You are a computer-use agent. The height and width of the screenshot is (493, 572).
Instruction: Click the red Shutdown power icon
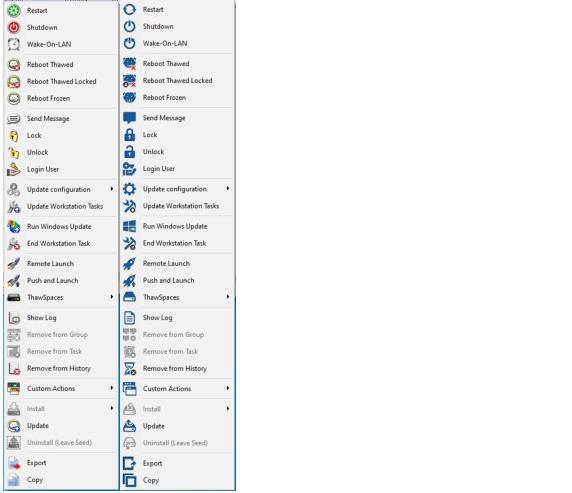14,27
